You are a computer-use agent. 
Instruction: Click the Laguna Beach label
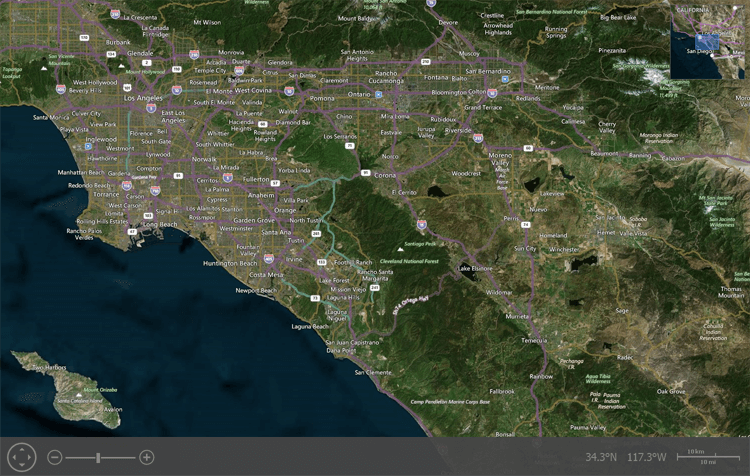tap(310, 326)
